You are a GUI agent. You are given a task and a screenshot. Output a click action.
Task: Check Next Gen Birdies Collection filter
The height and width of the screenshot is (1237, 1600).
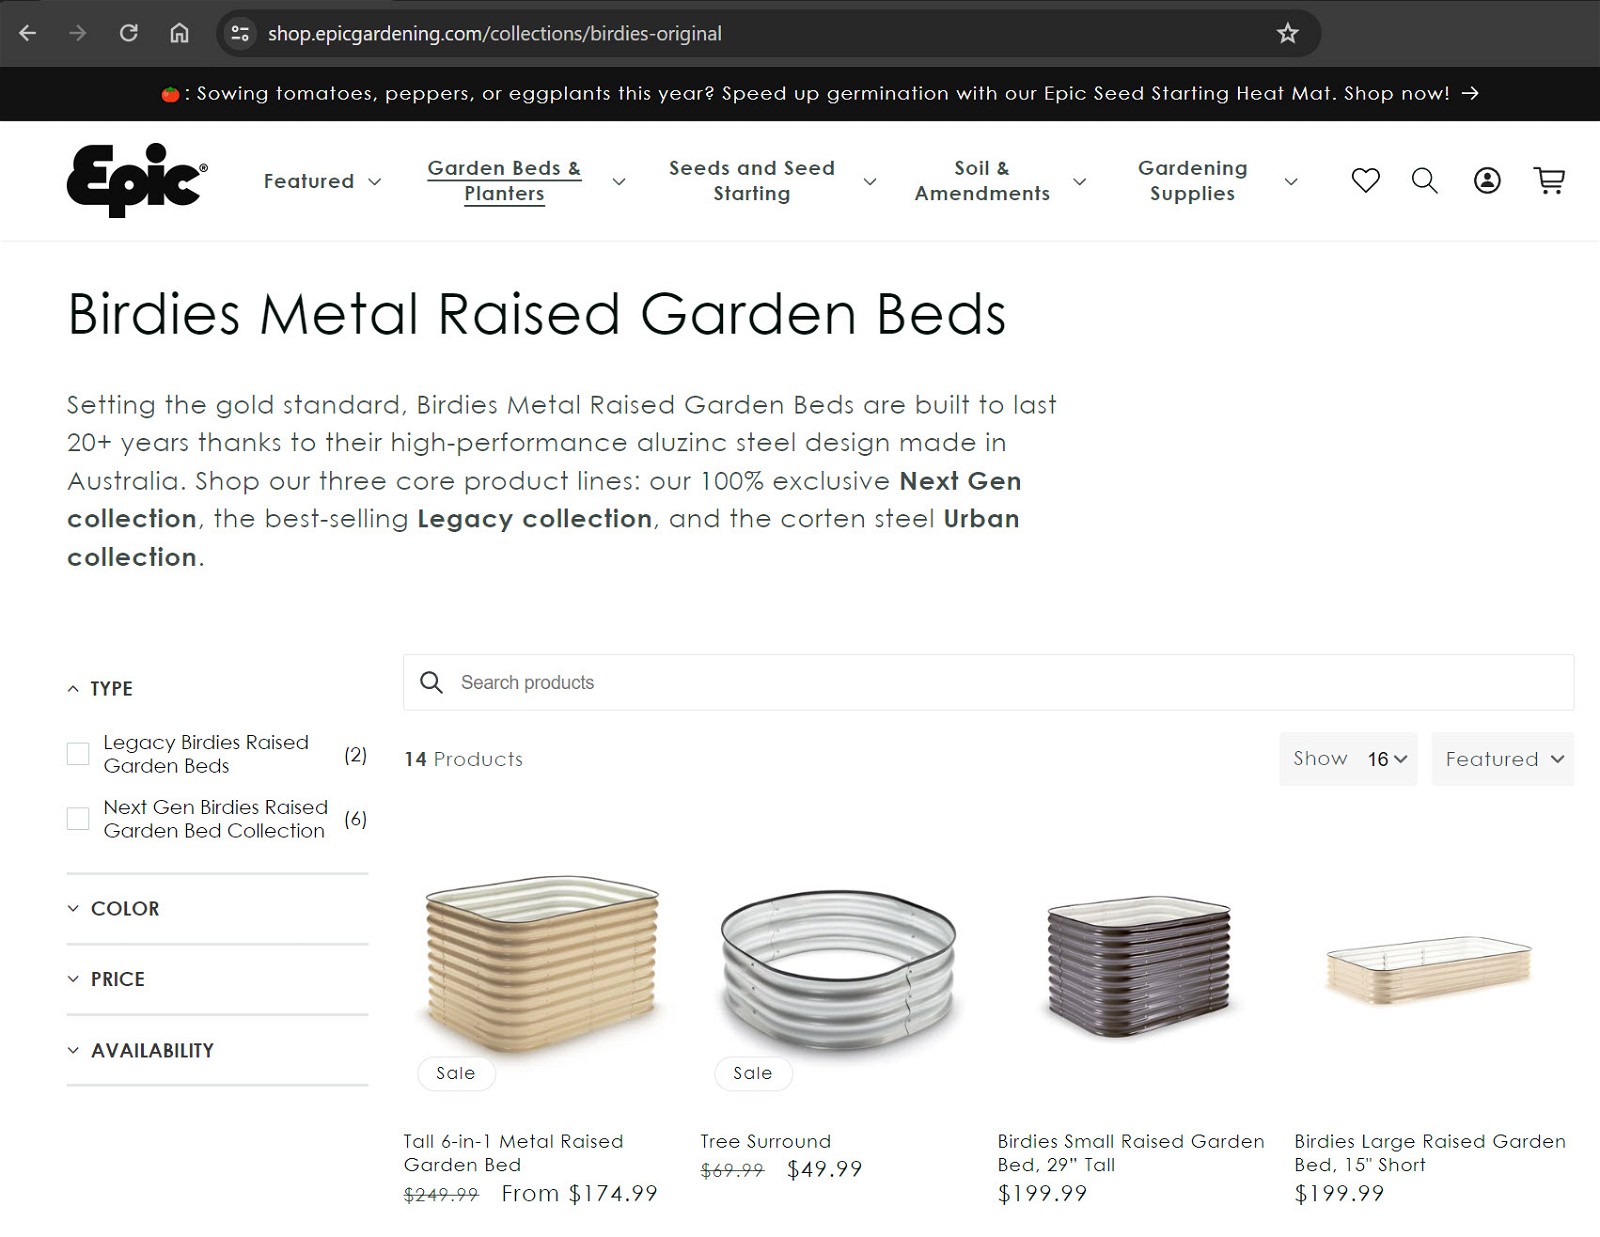(x=78, y=819)
